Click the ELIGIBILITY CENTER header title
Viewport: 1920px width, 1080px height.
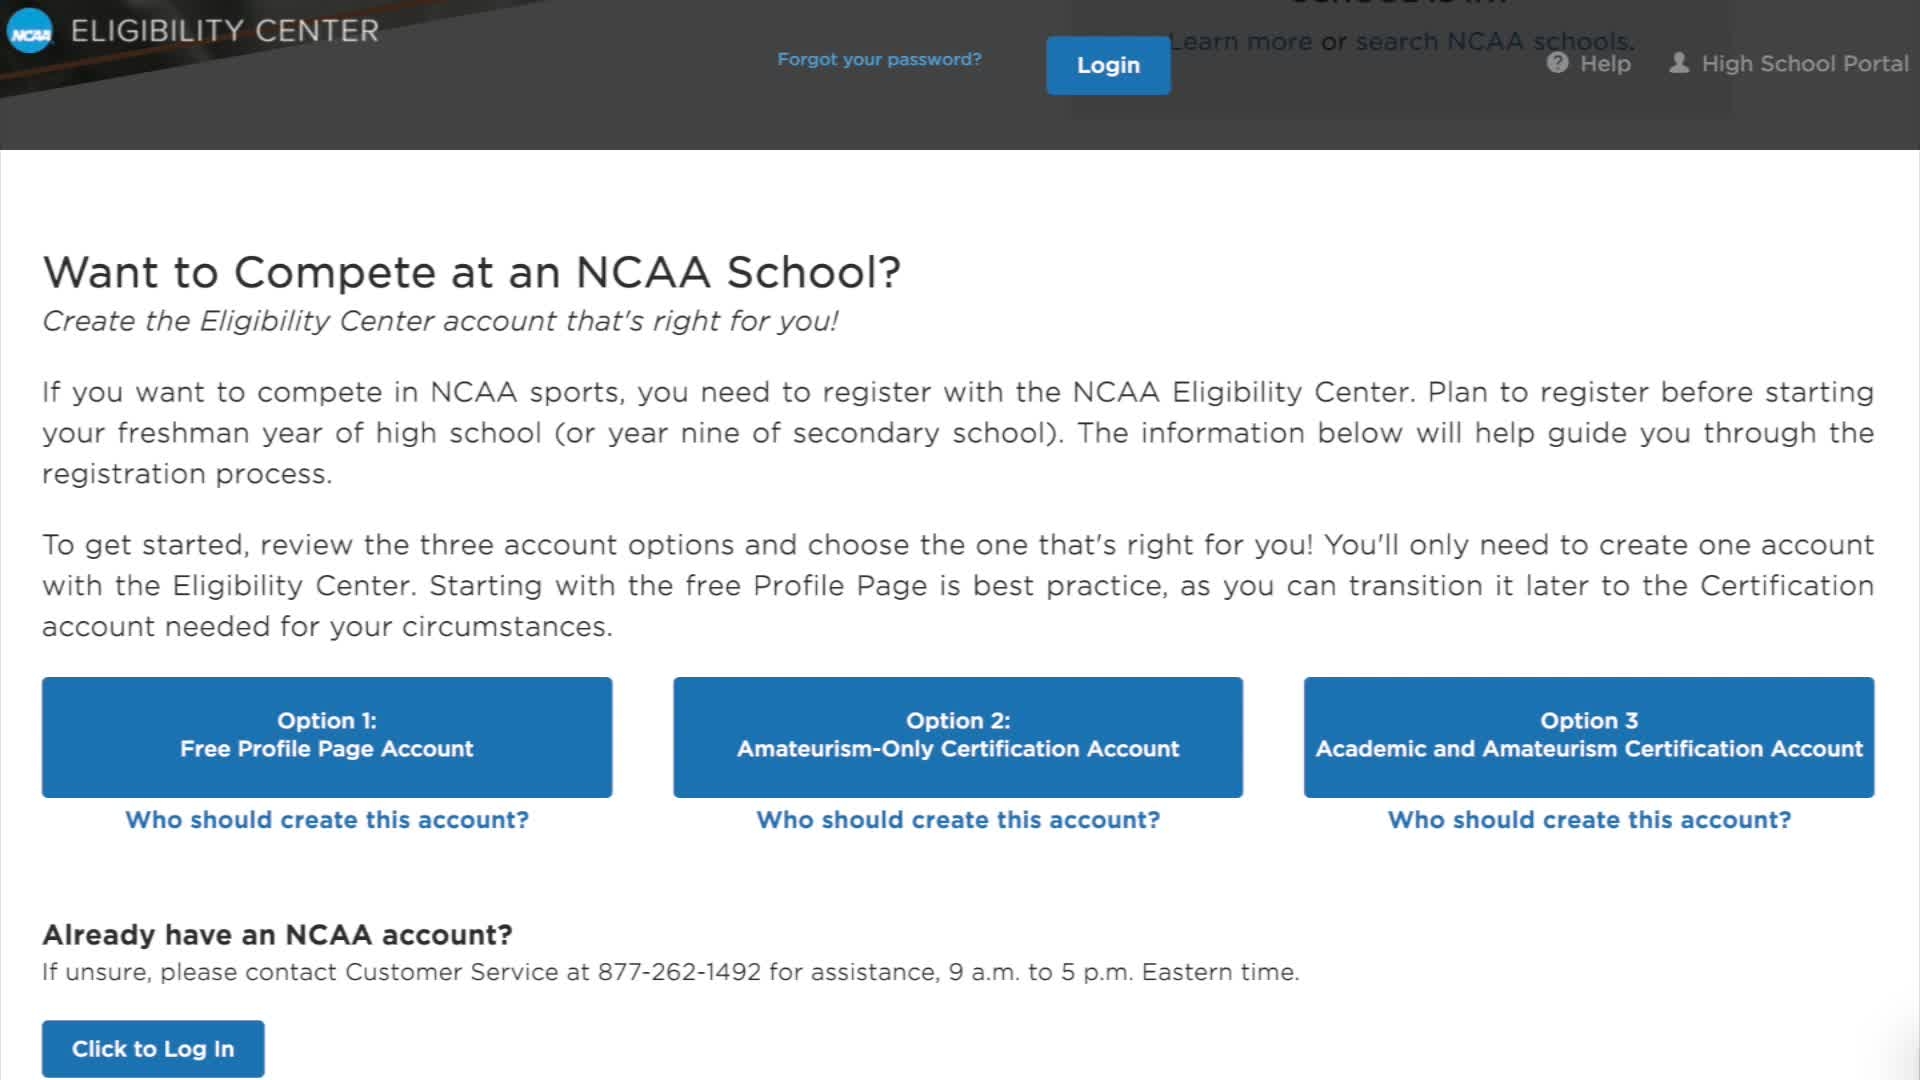[x=225, y=31]
